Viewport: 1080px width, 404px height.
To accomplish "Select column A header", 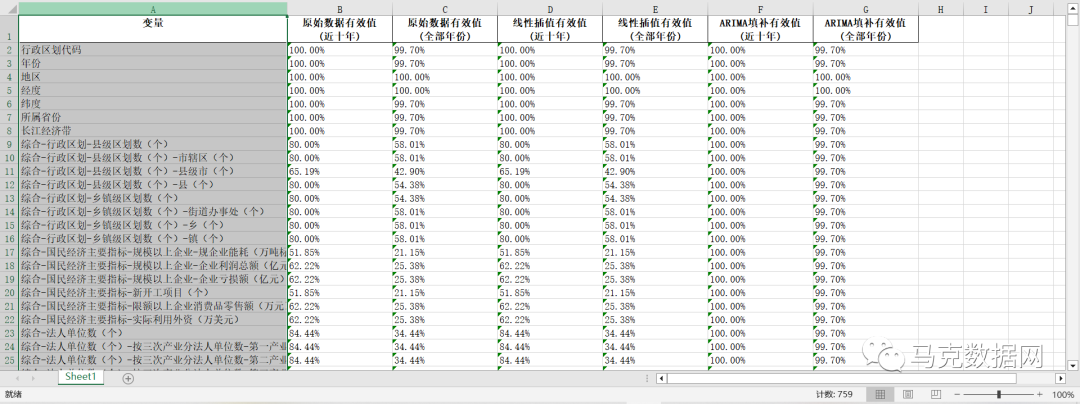I will [153, 8].
